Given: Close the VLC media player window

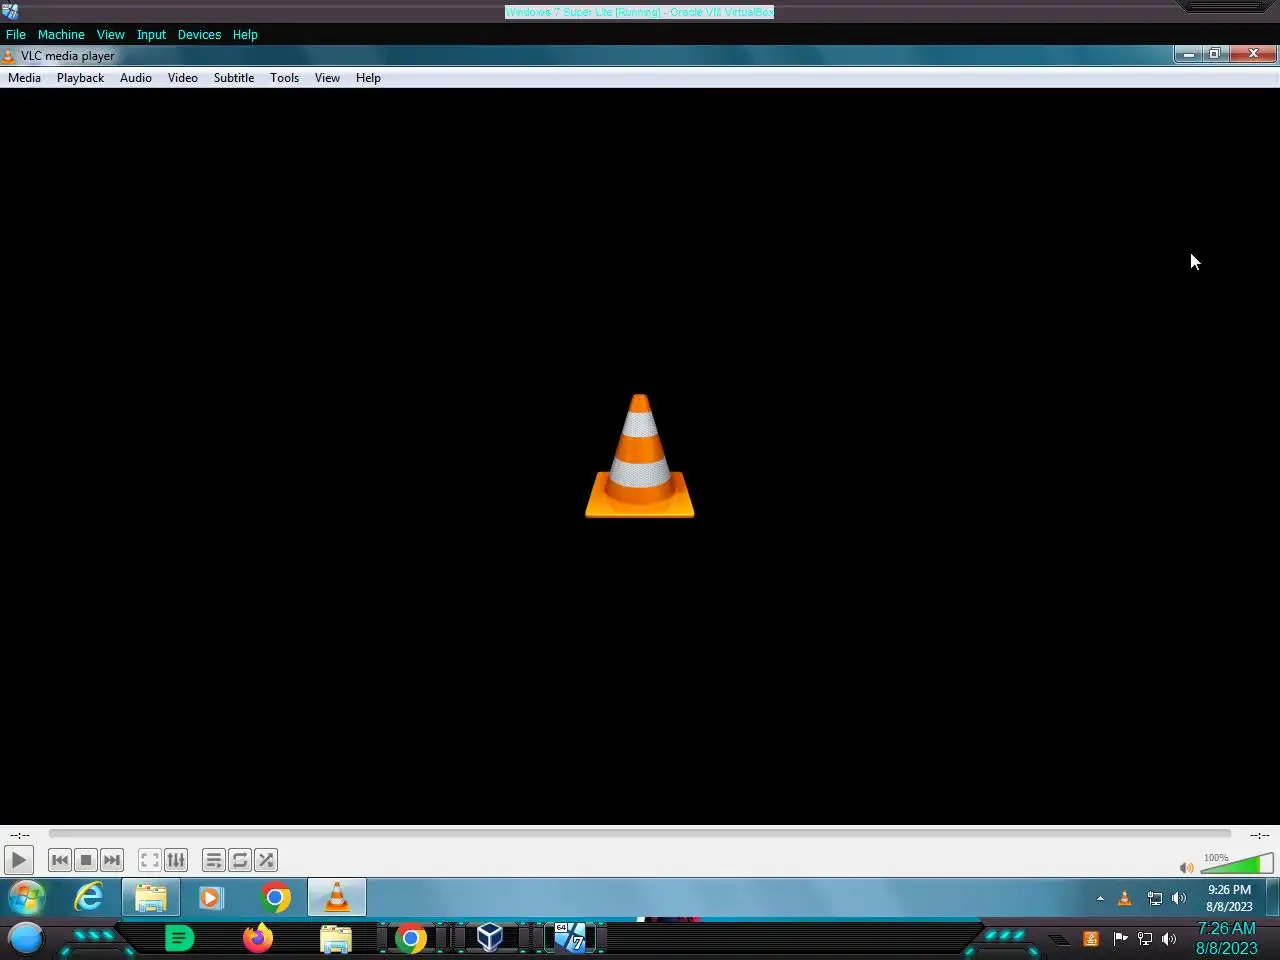Looking at the screenshot, I should (x=1253, y=54).
